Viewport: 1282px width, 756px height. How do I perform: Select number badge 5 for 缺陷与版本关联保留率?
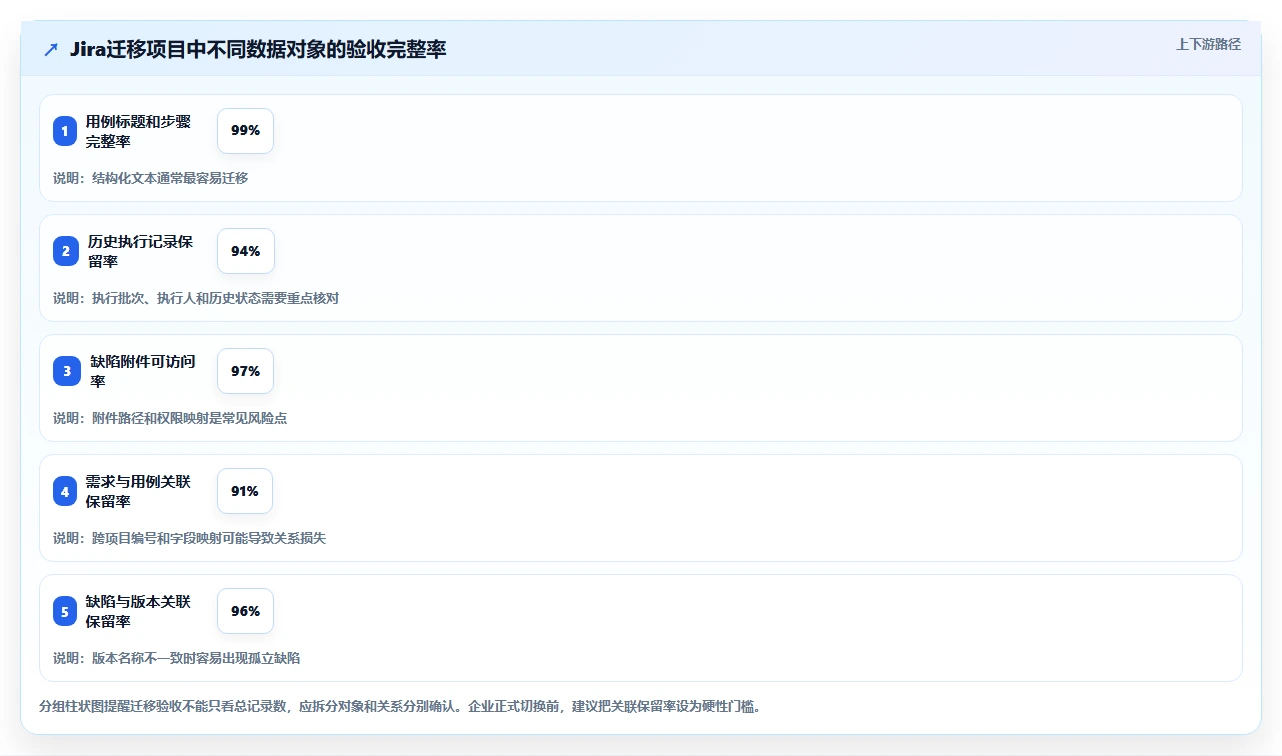pyautogui.click(x=65, y=611)
